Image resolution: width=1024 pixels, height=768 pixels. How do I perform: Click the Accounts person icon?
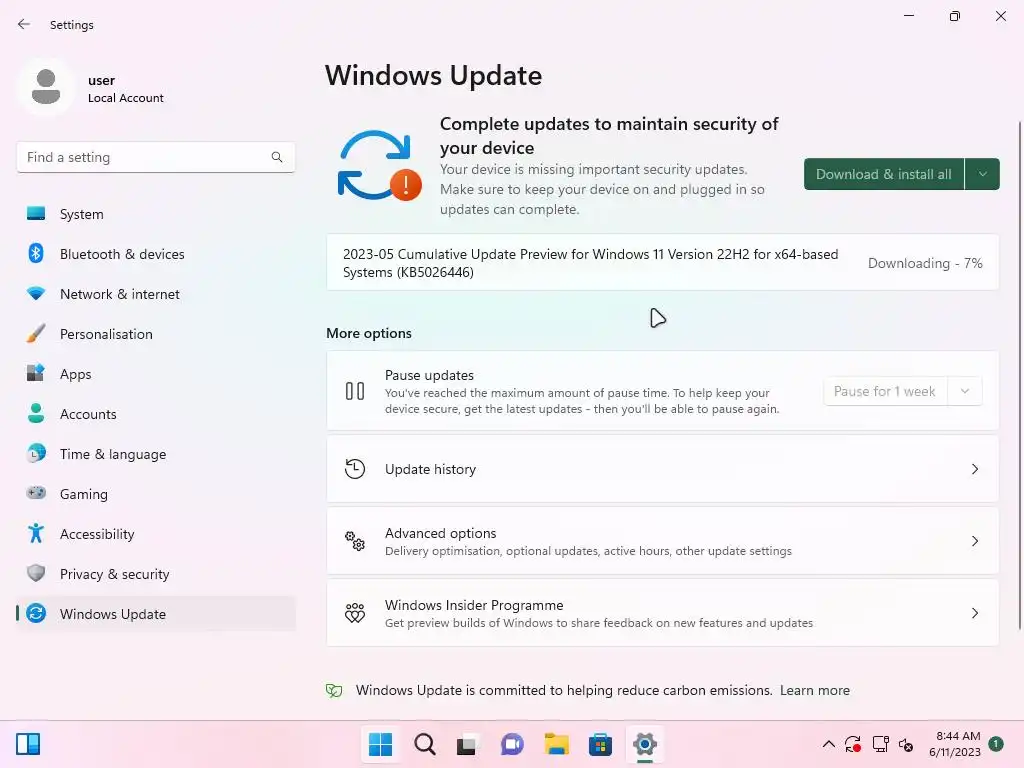pyautogui.click(x=36, y=413)
